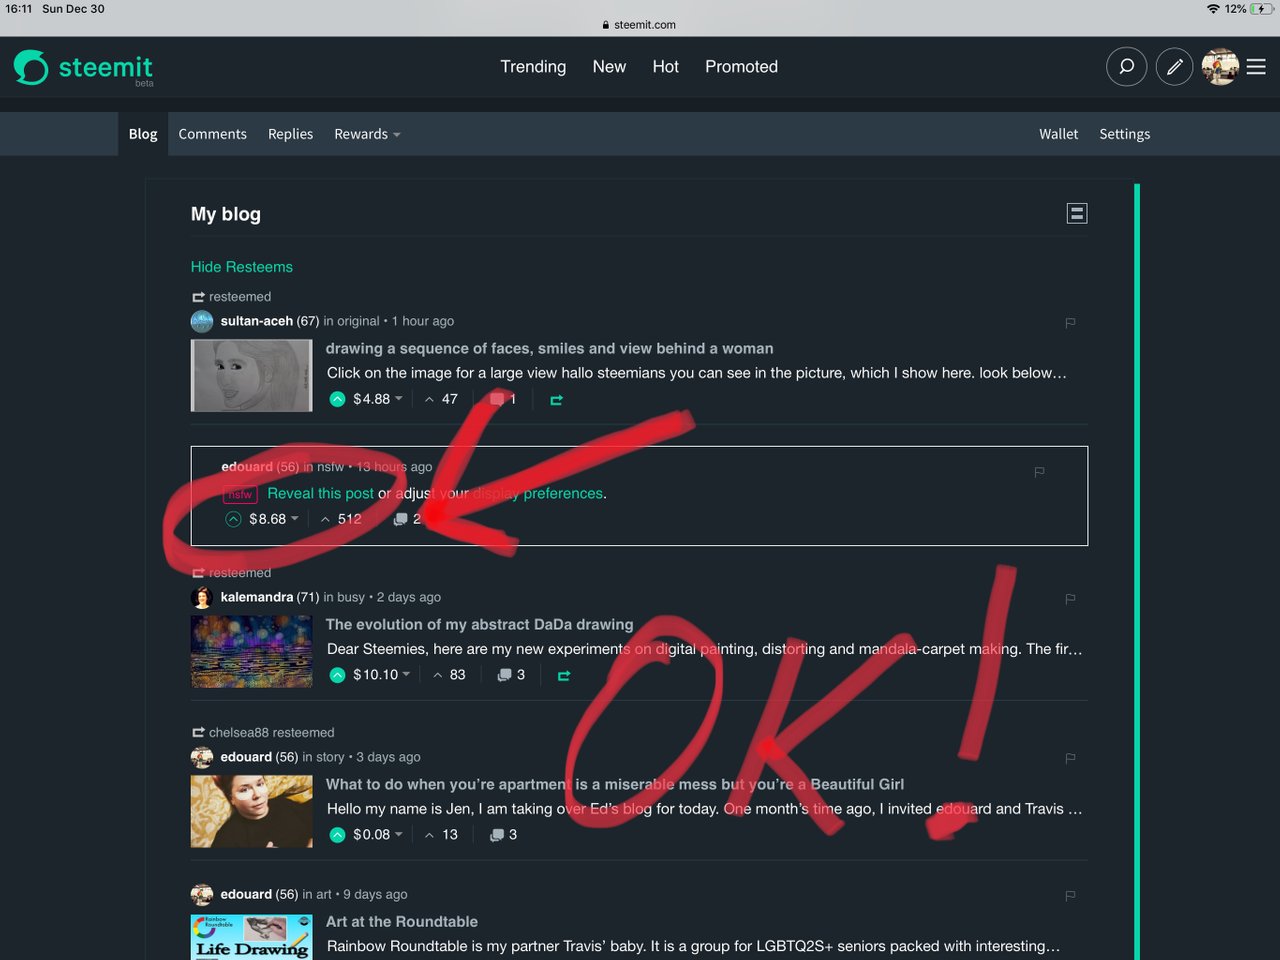Click sultan-aceh's avatar
Image resolution: width=1280 pixels, height=960 pixels.
coord(202,321)
